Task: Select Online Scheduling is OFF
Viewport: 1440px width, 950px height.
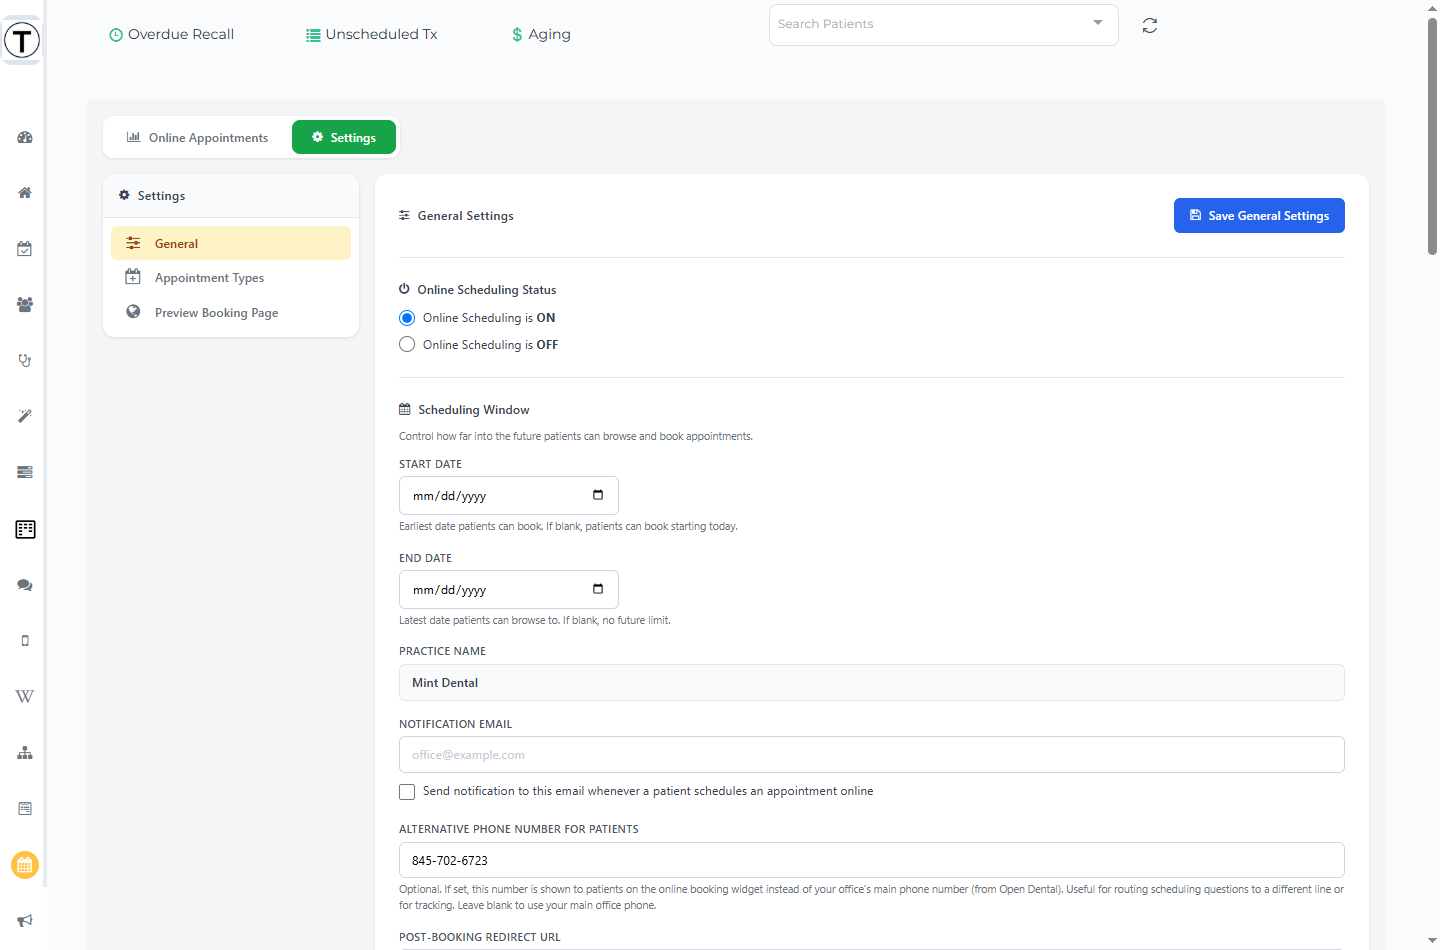Action: point(407,344)
